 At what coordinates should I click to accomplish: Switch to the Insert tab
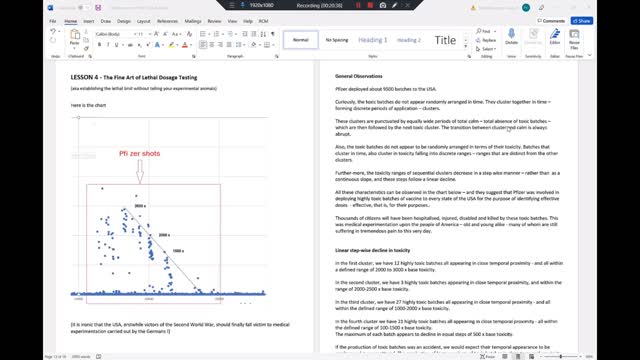point(89,21)
